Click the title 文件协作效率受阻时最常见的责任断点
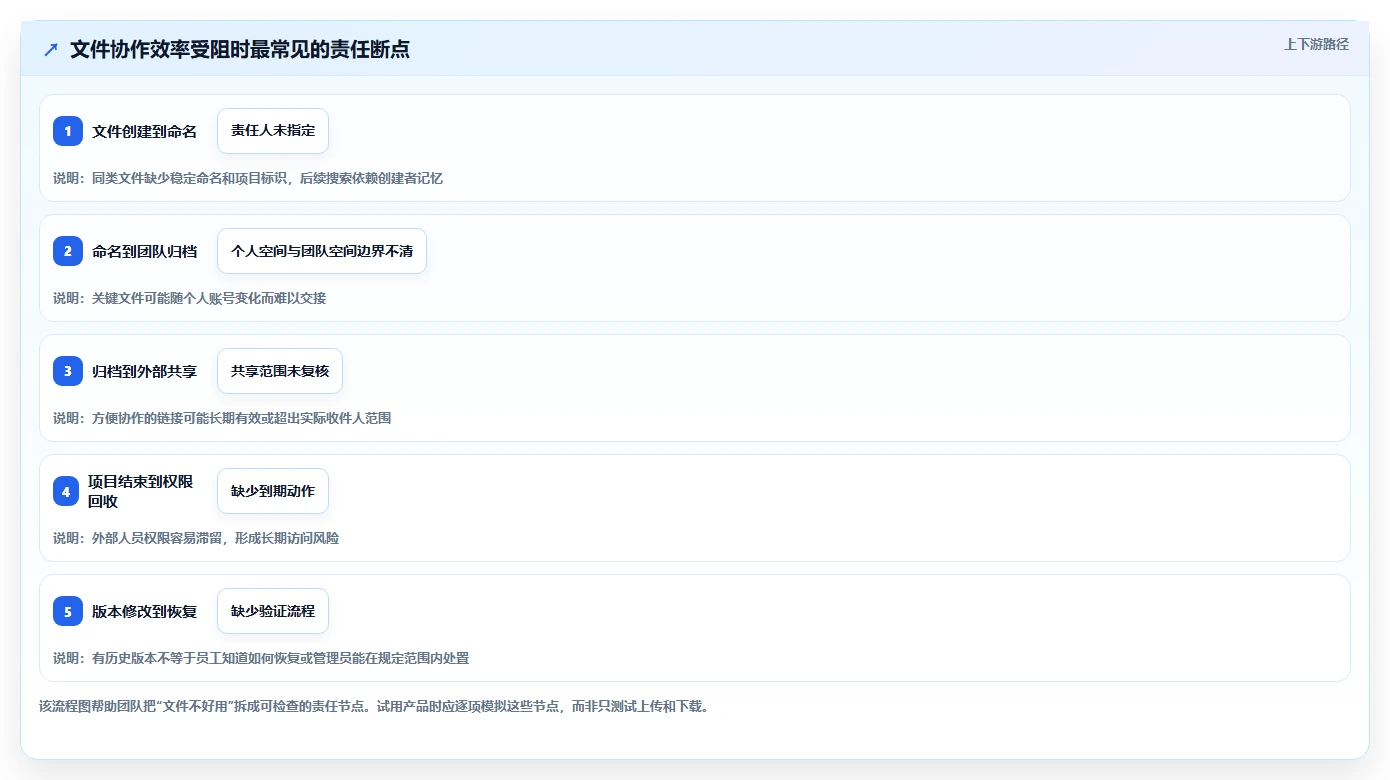Screen dimensions: 1390x780 click(240, 50)
